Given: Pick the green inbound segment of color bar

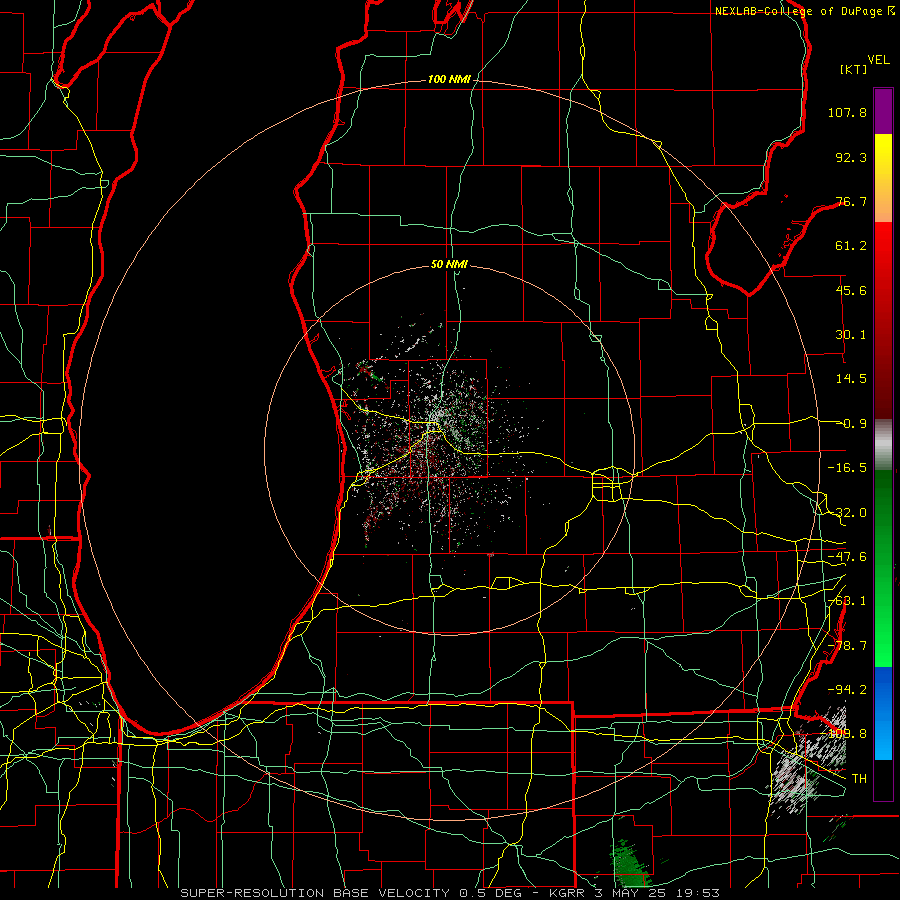Looking at the screenshot, I should (x=883, y=568).
